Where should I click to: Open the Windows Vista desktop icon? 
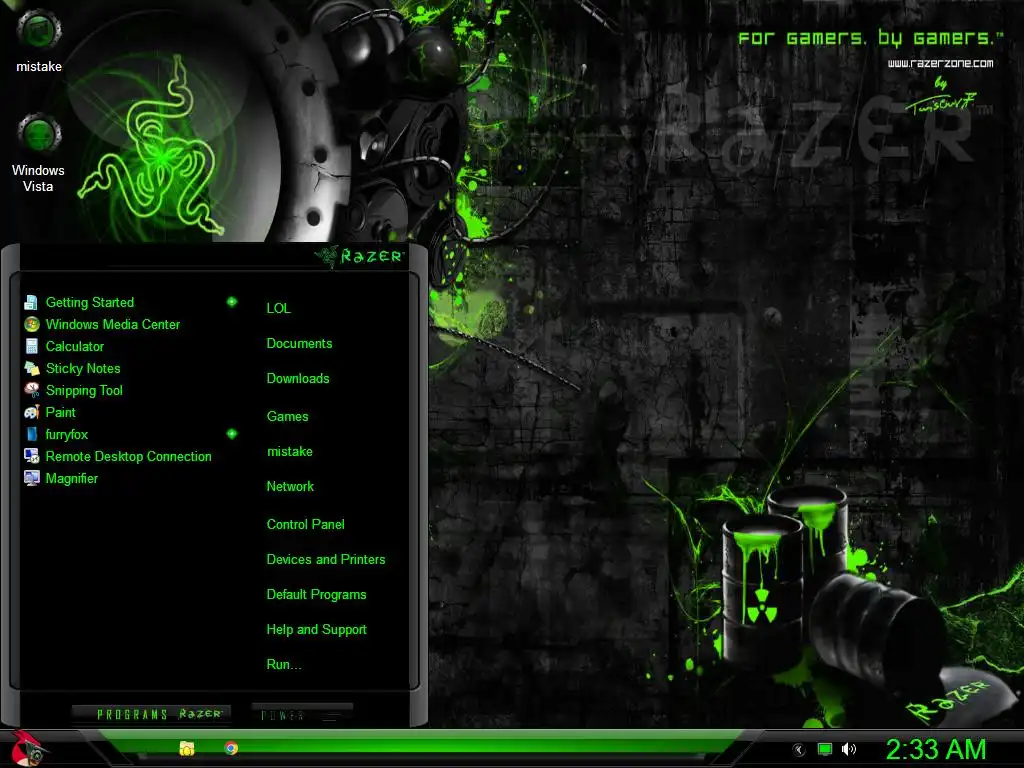[x=39, y=133]
